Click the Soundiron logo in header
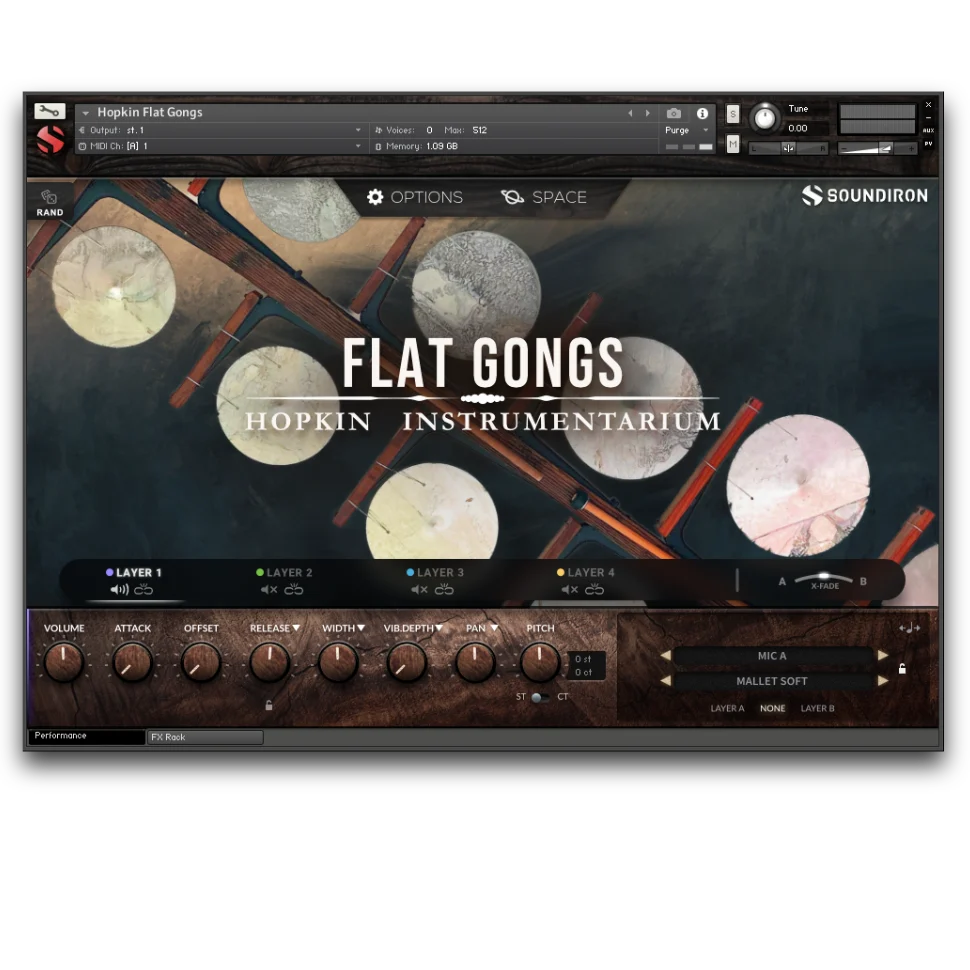The width and height of the screenshot is (970, 970). click(x=865, y=195)
